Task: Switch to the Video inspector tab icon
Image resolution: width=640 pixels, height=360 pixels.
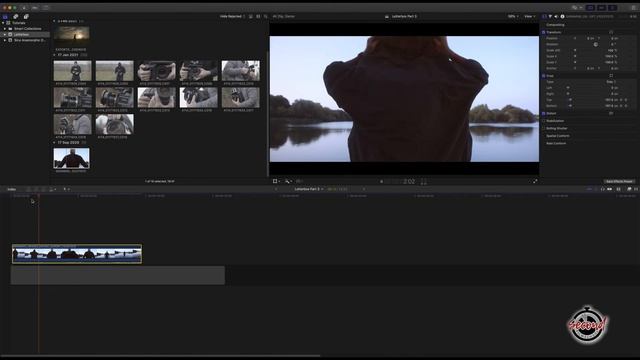Action: coord(544,16)
